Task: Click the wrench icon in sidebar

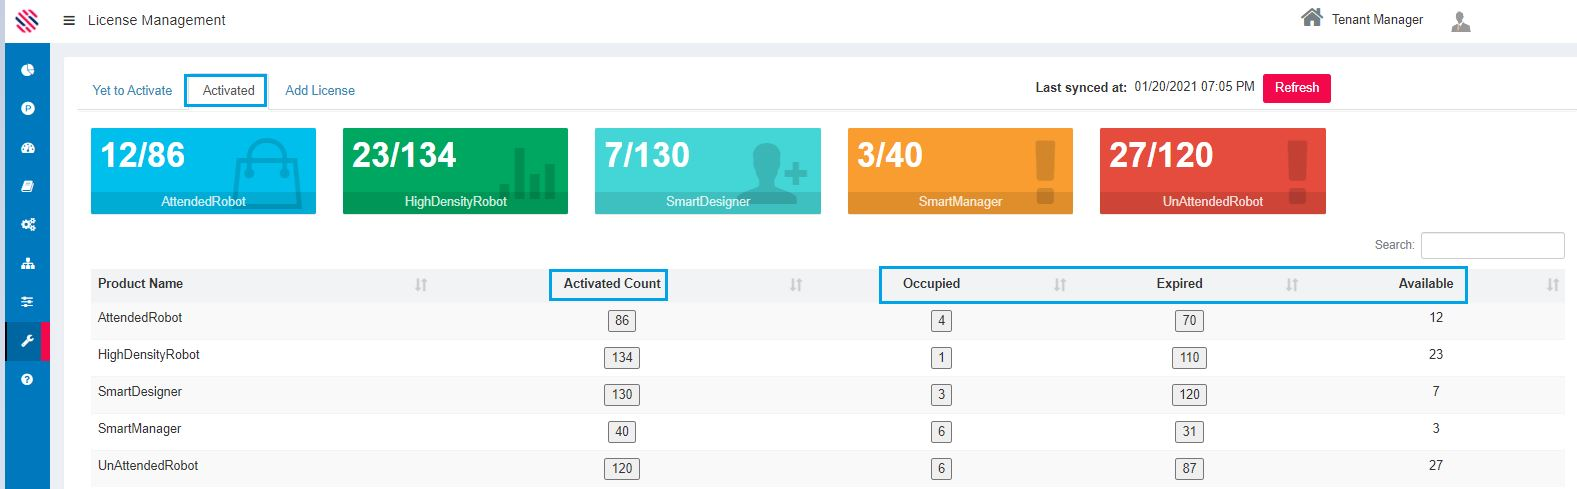Action: click(28, 341)
